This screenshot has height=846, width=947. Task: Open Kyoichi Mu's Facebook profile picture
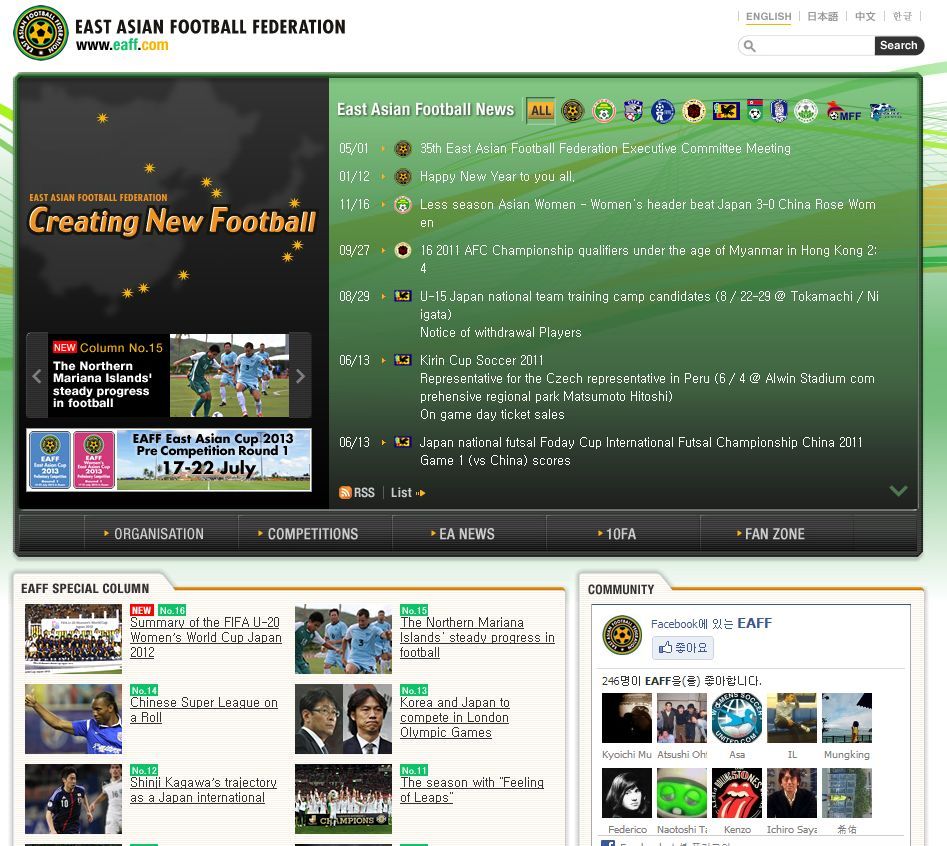tap(627, 718)
